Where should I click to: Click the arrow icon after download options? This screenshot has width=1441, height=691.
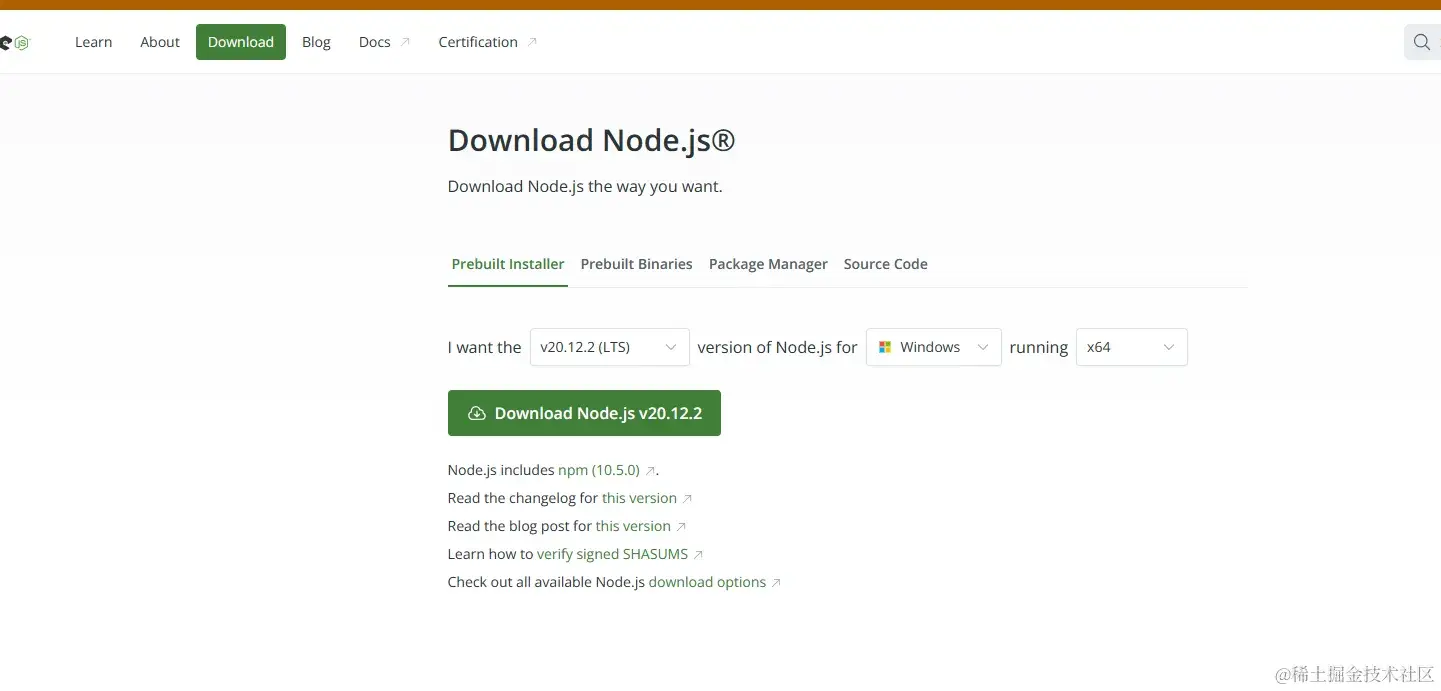coord(776,582)
